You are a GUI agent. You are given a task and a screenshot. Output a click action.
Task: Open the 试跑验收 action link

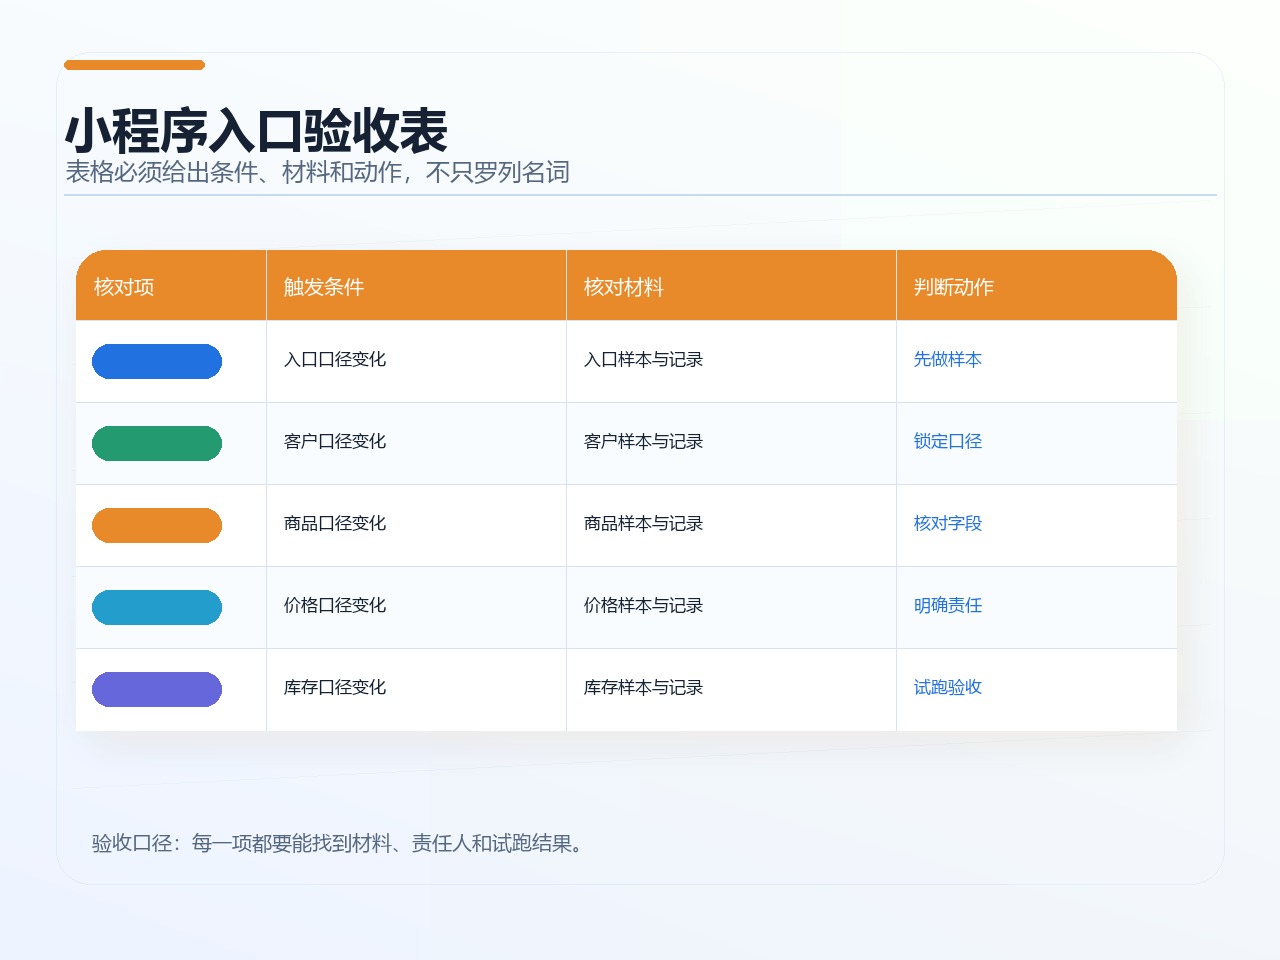click(948, 687)
